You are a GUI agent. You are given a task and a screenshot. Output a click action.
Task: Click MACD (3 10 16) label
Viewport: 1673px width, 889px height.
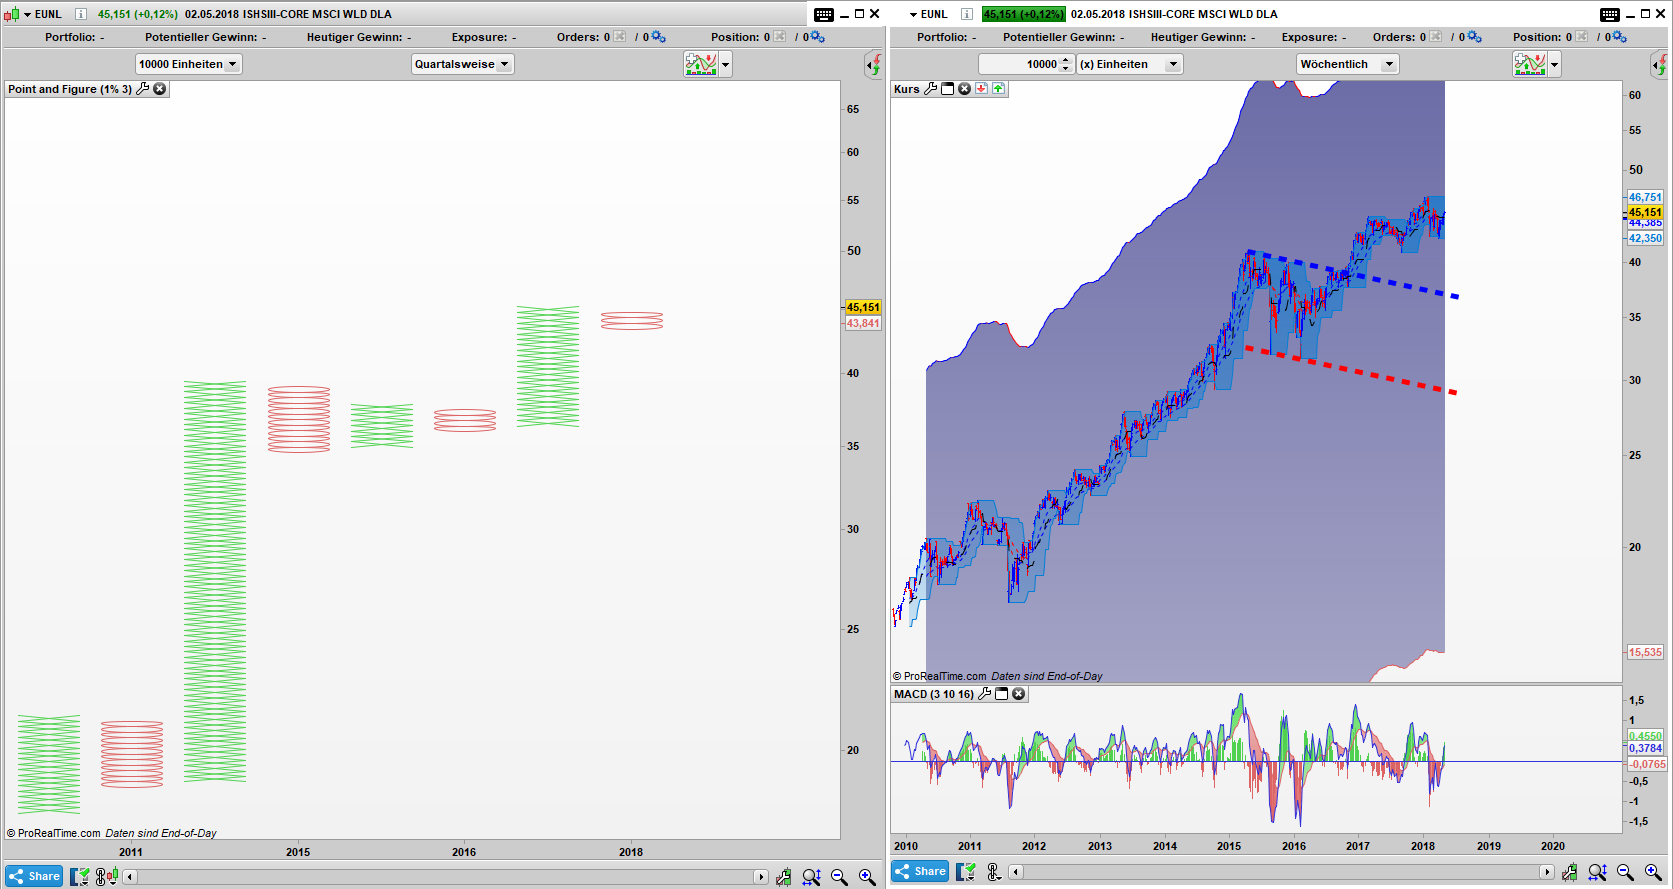click(x=934, y=694)
